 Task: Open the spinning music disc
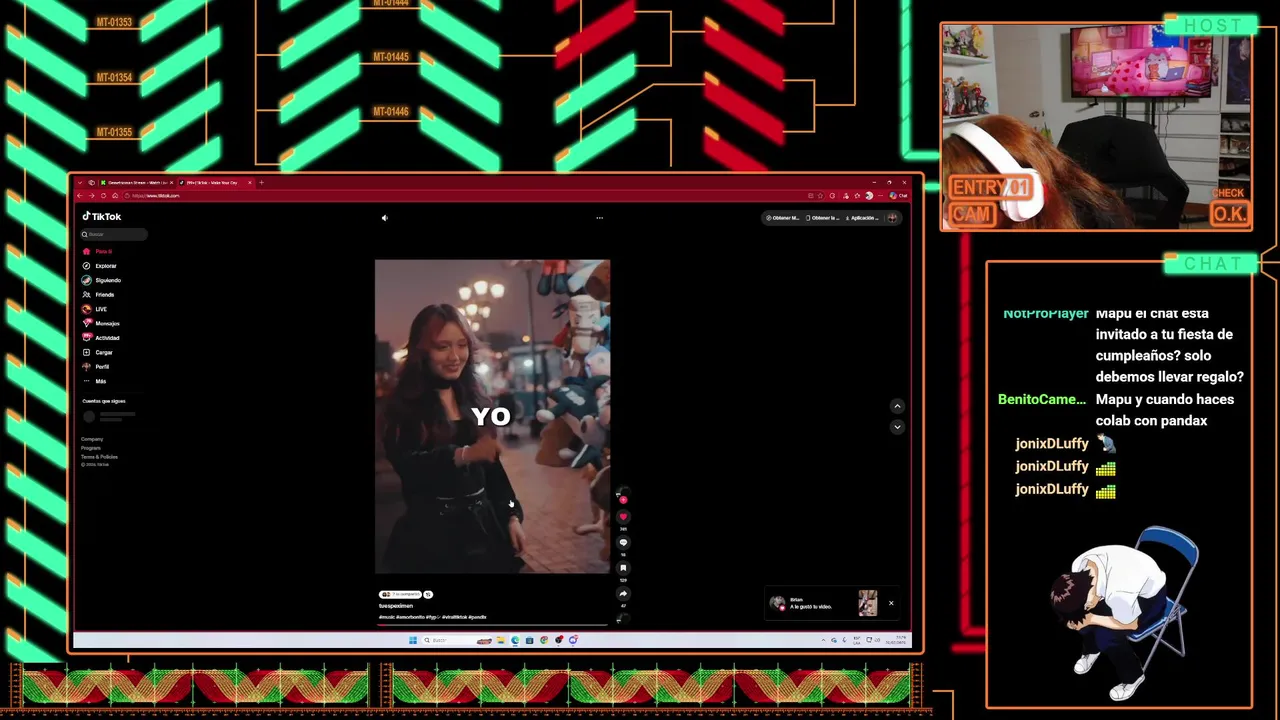tap(623, 618)
